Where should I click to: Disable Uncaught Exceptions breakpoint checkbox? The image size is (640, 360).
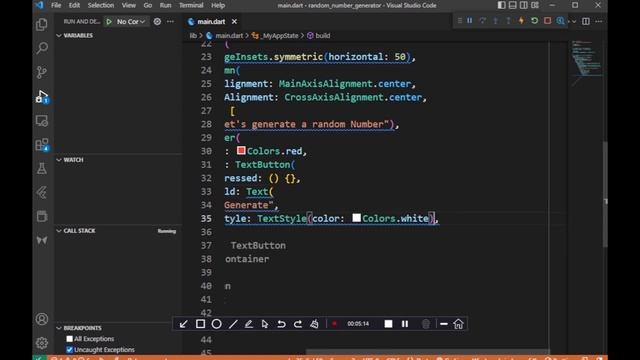[x=69, y=350]
